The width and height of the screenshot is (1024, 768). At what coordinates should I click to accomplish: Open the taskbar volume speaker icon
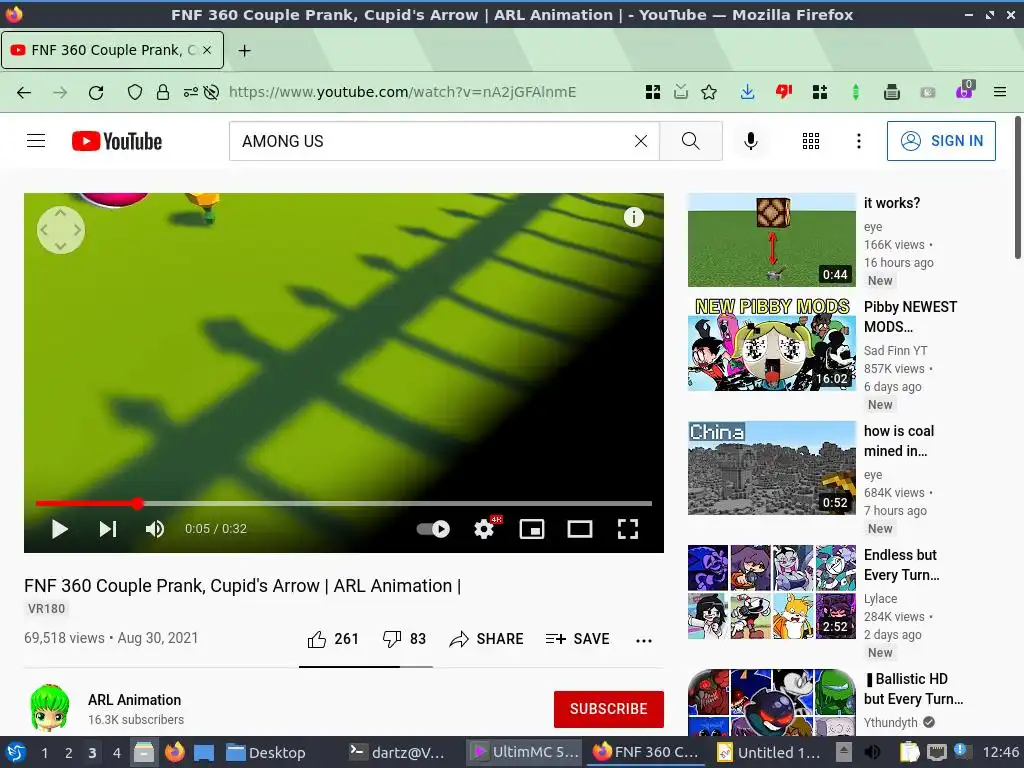(872, 752)
